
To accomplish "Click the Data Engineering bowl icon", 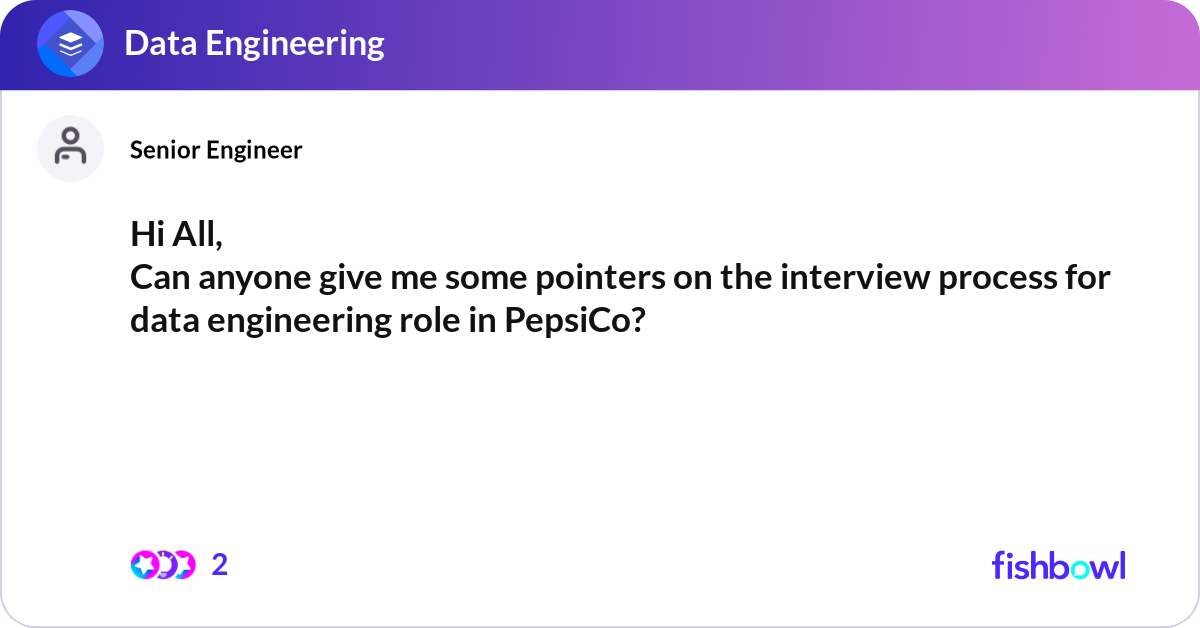I will 71,45.
